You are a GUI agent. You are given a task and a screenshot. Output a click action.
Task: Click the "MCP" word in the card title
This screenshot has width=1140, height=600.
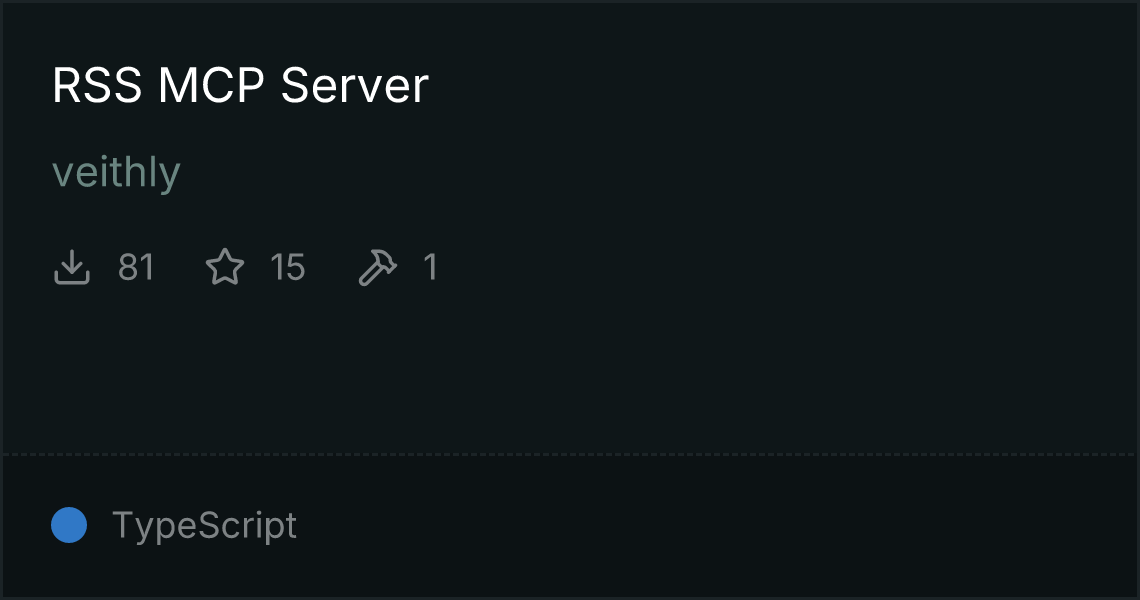(212, 85)
